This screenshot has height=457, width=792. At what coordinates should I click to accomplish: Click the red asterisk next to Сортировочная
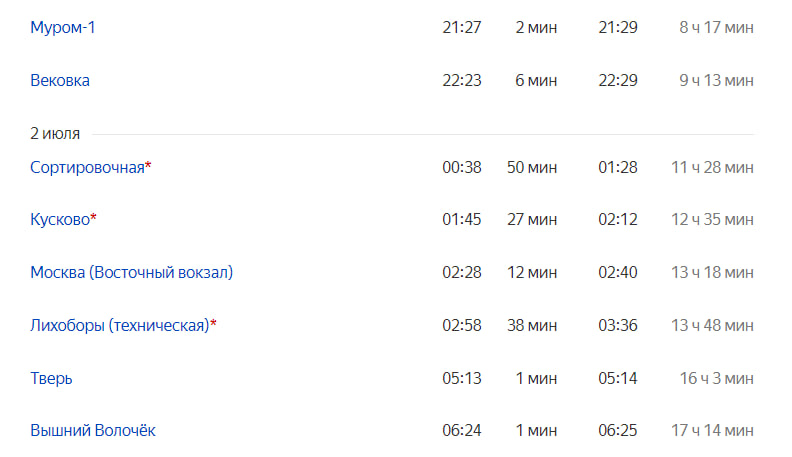(148, 165)
